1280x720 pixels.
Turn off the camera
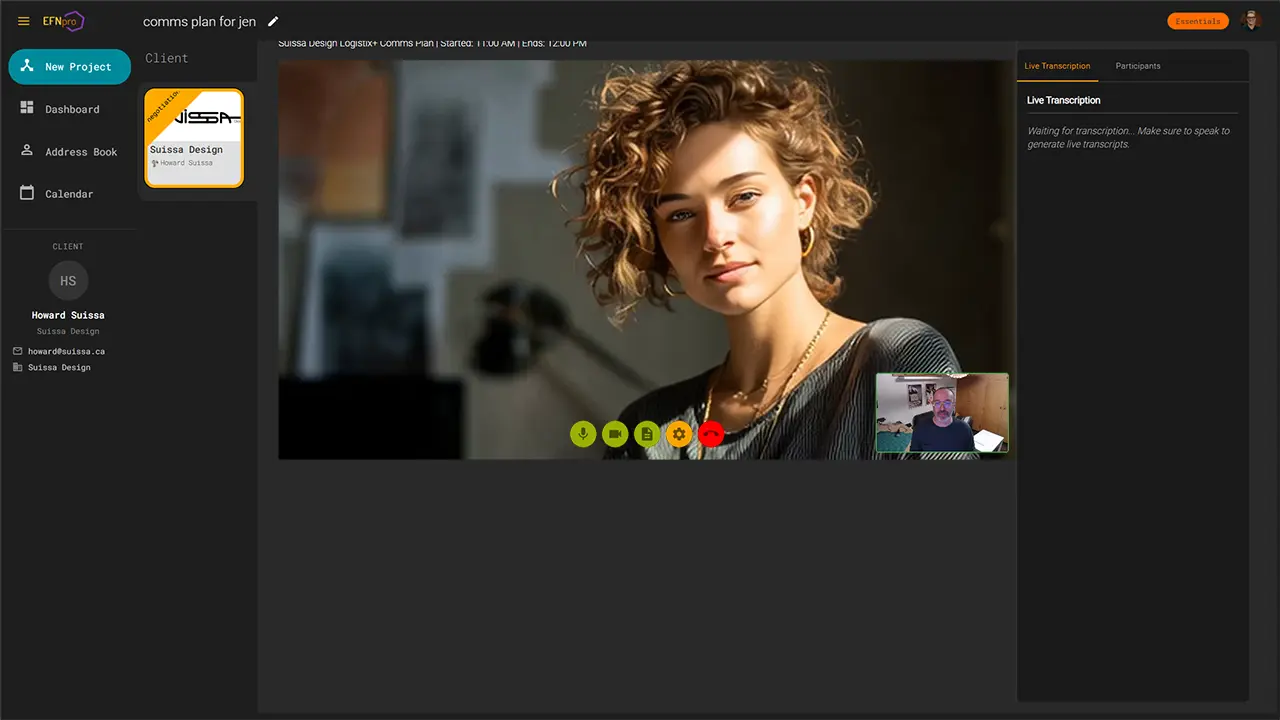pyautogui.click(x=615, y=434)
